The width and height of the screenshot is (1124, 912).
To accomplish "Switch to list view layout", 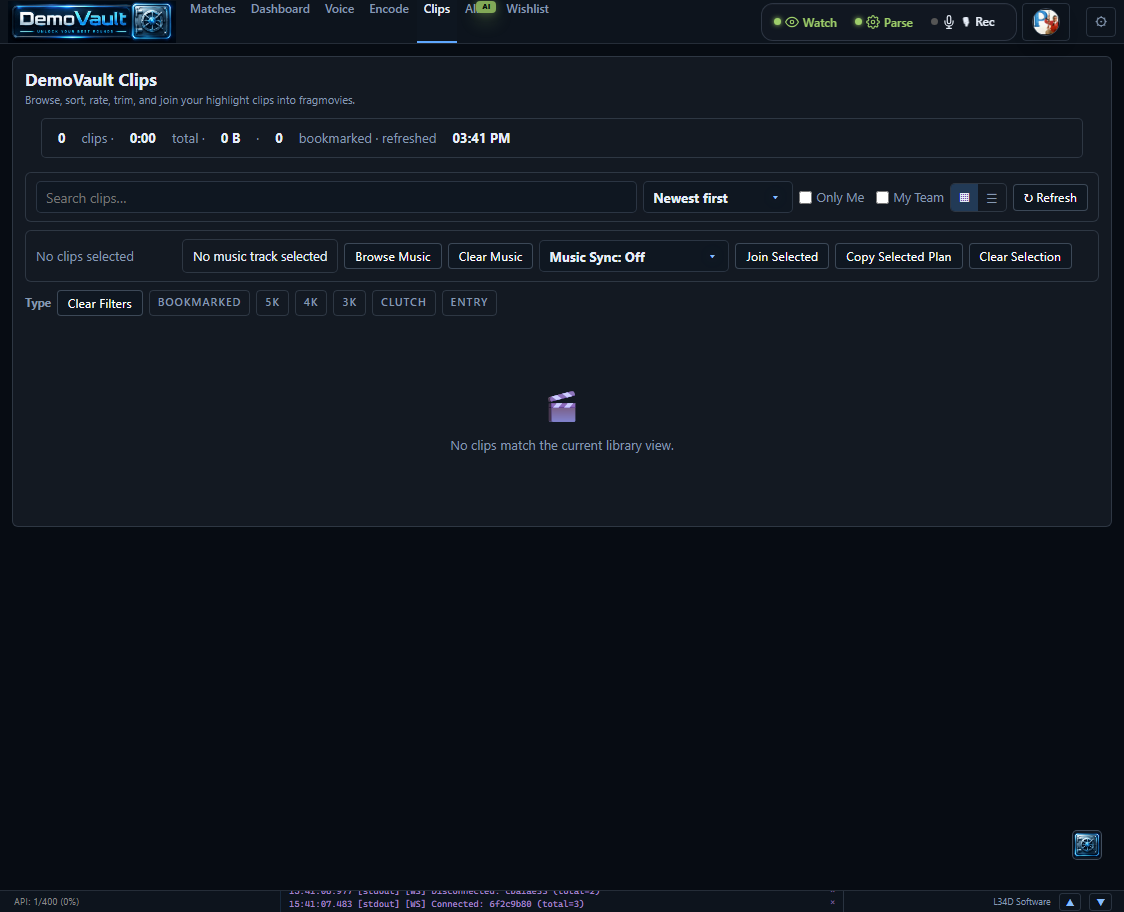I will [x=991, y=198].
